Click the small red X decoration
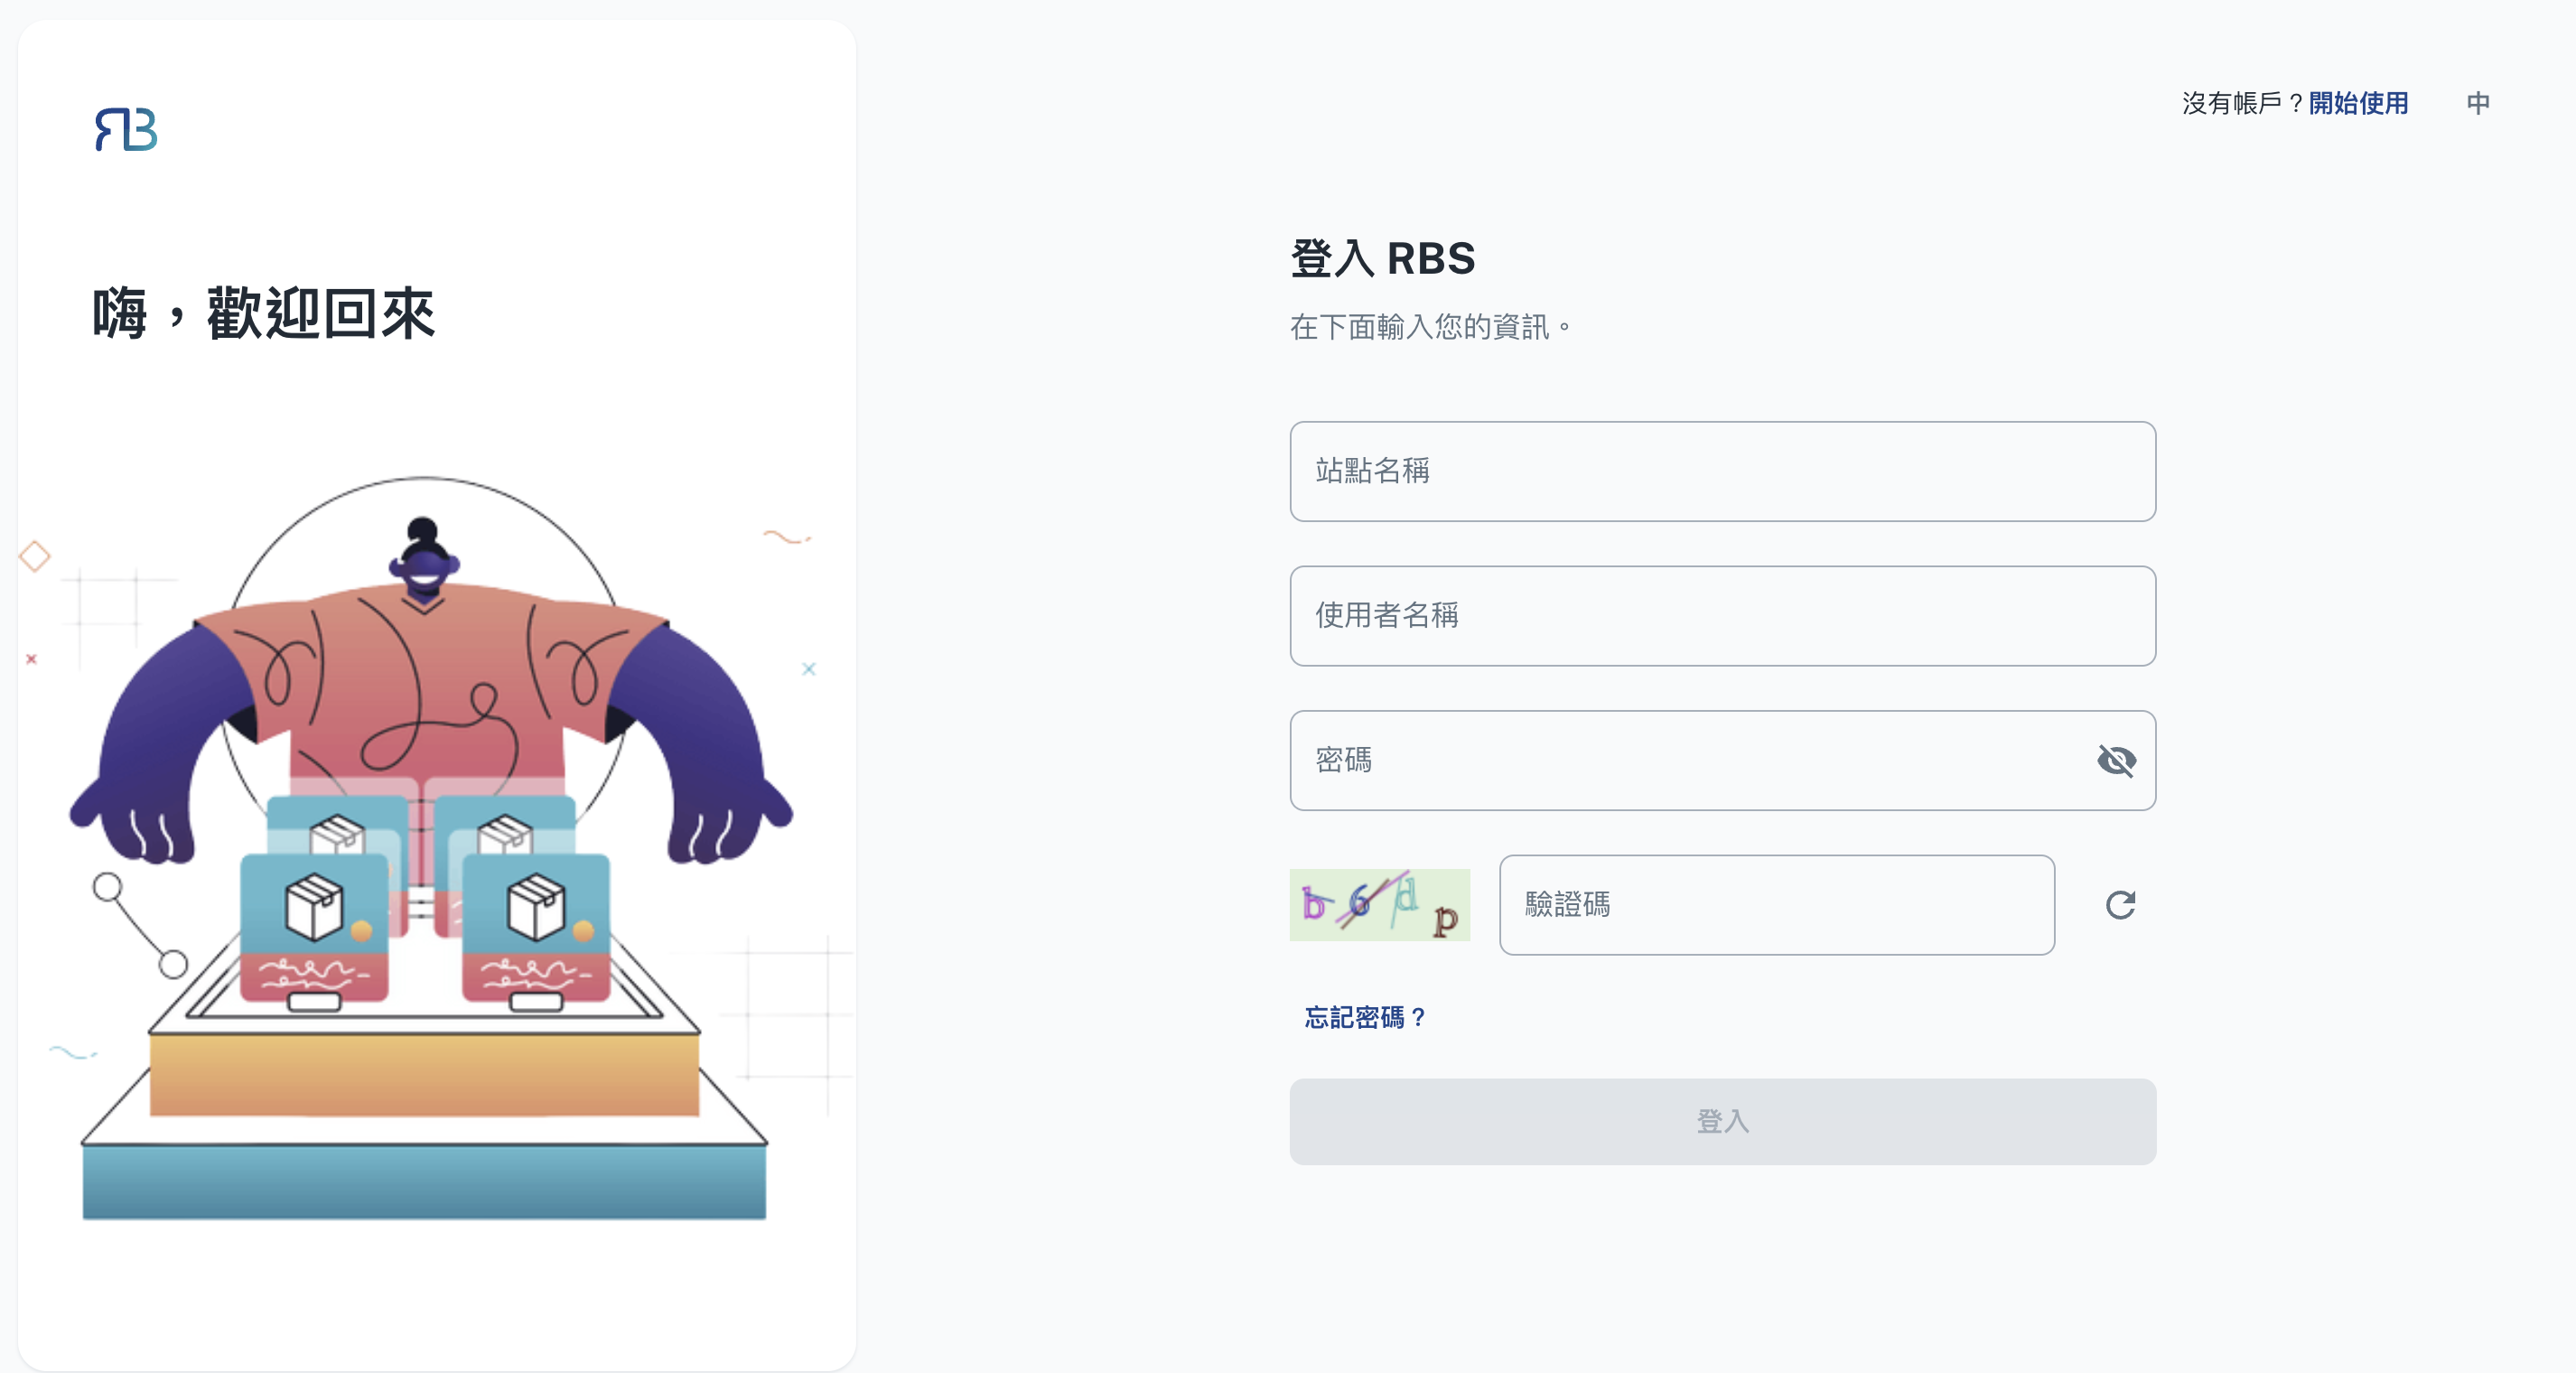2576x1373 pixels. click(31, 659)
